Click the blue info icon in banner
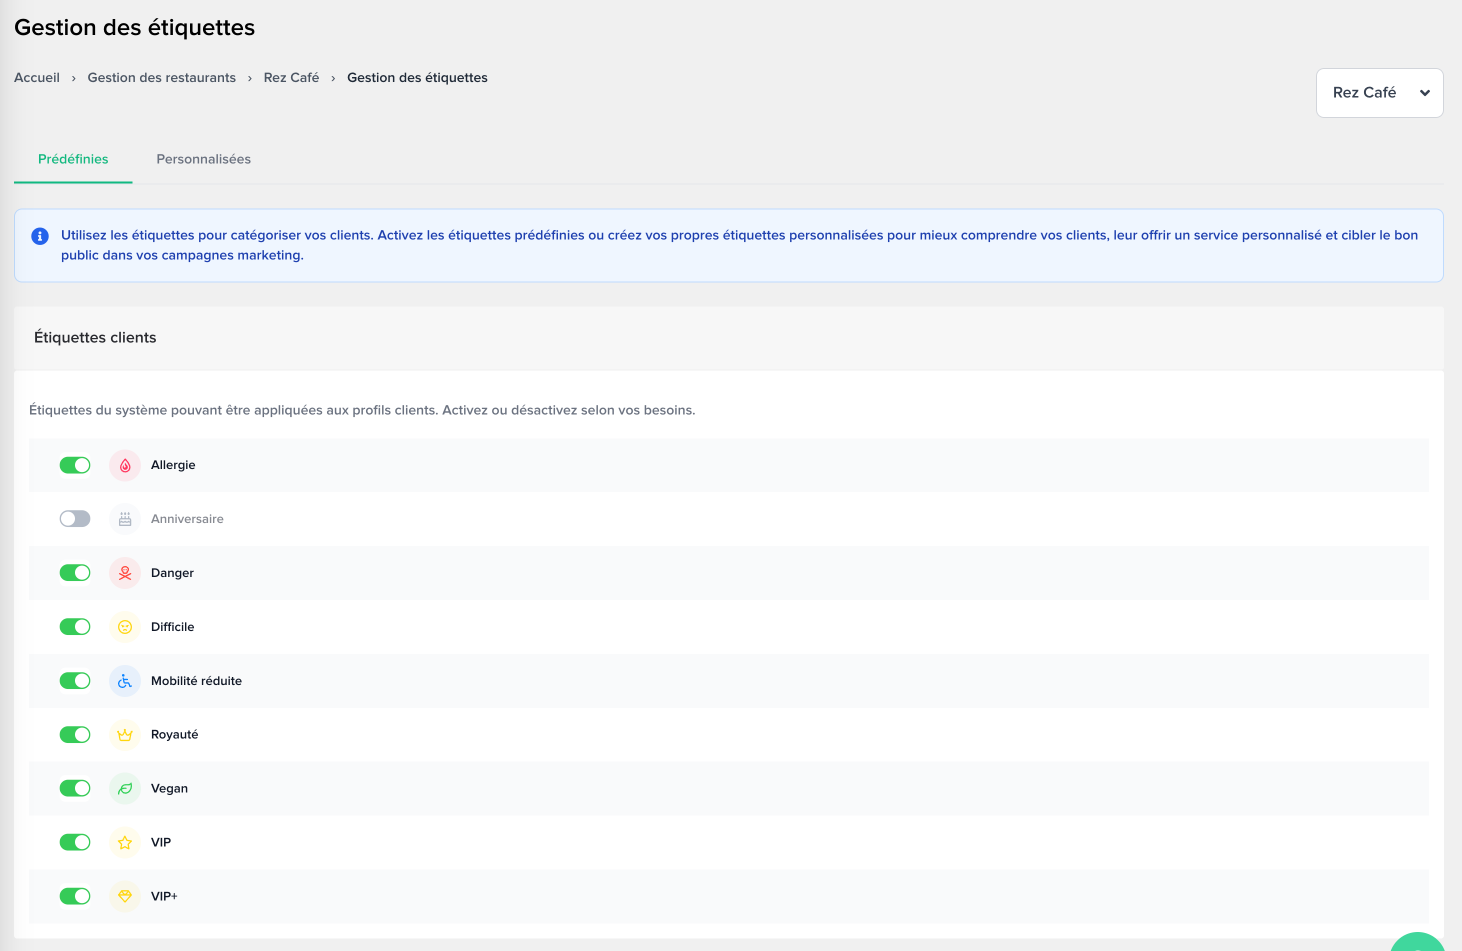 (x=40, y=236)
